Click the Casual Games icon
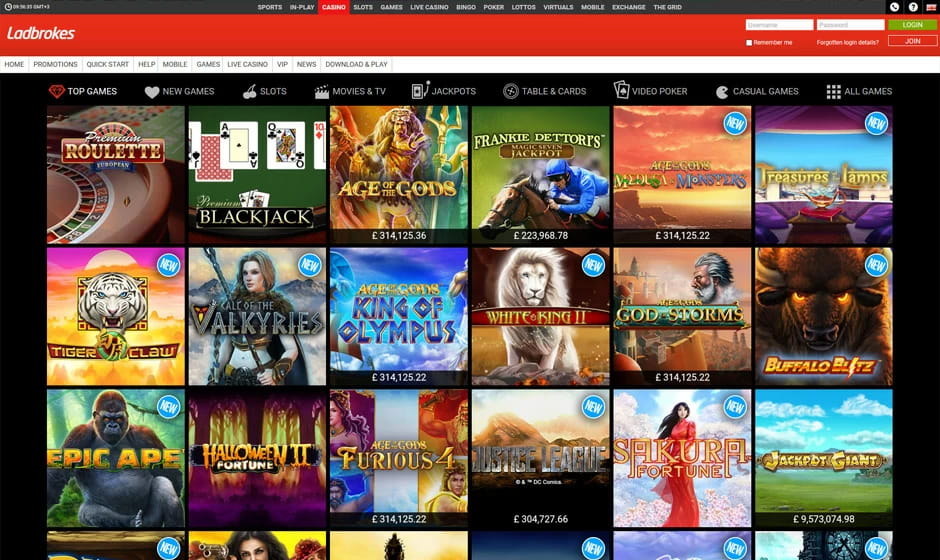The height and width of the screenshot is (560, 940). point(722,92)
